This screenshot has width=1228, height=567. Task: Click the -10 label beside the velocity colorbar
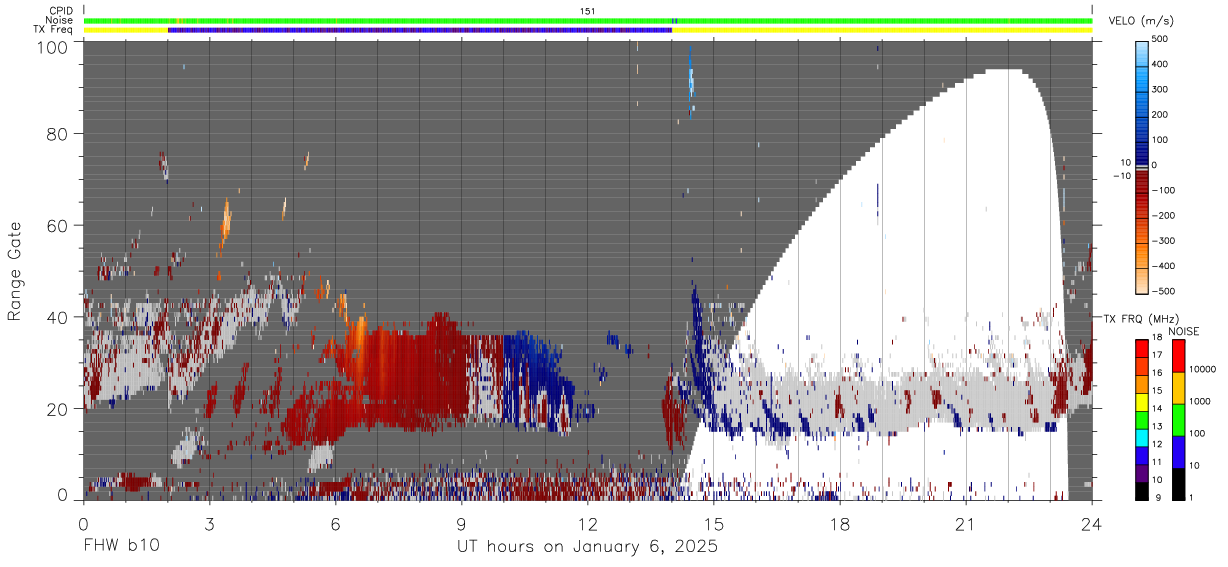tap(1120, 175)
